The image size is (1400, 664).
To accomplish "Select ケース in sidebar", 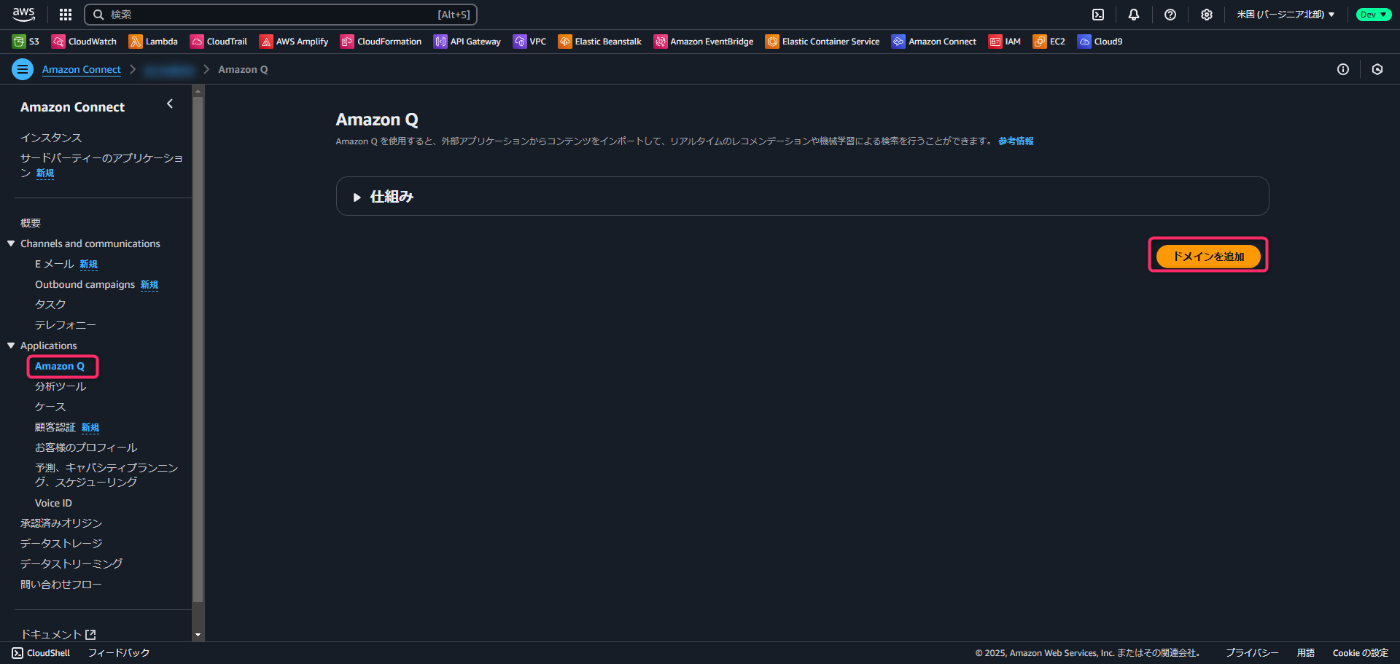I will 50,407.
